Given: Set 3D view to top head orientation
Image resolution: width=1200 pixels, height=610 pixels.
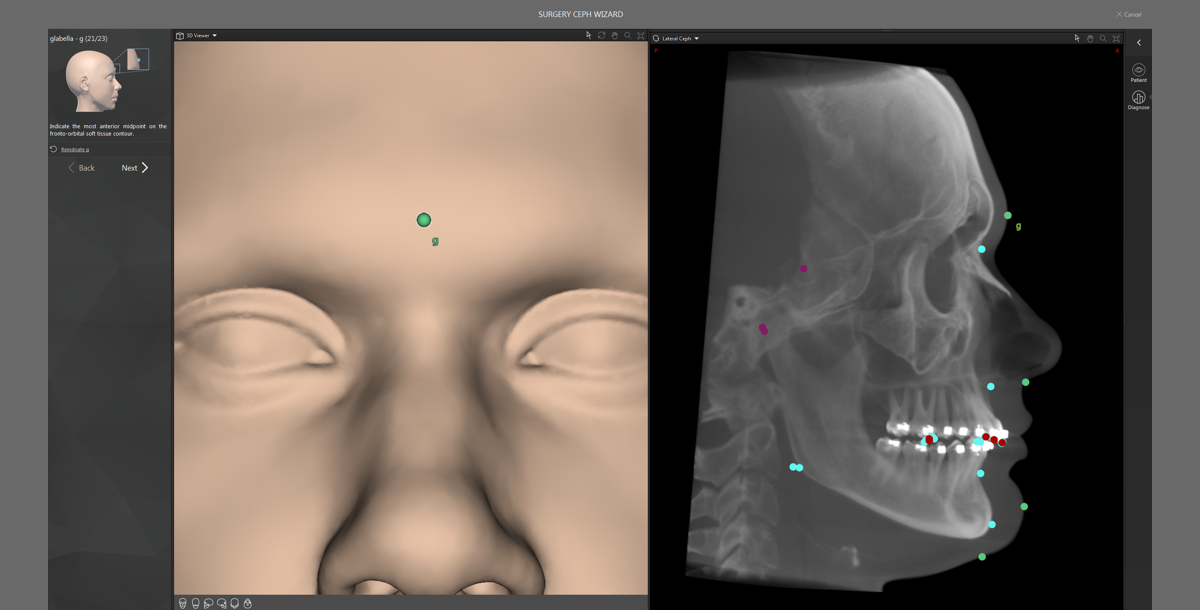Looking at the screenshot, I should 247,603.
